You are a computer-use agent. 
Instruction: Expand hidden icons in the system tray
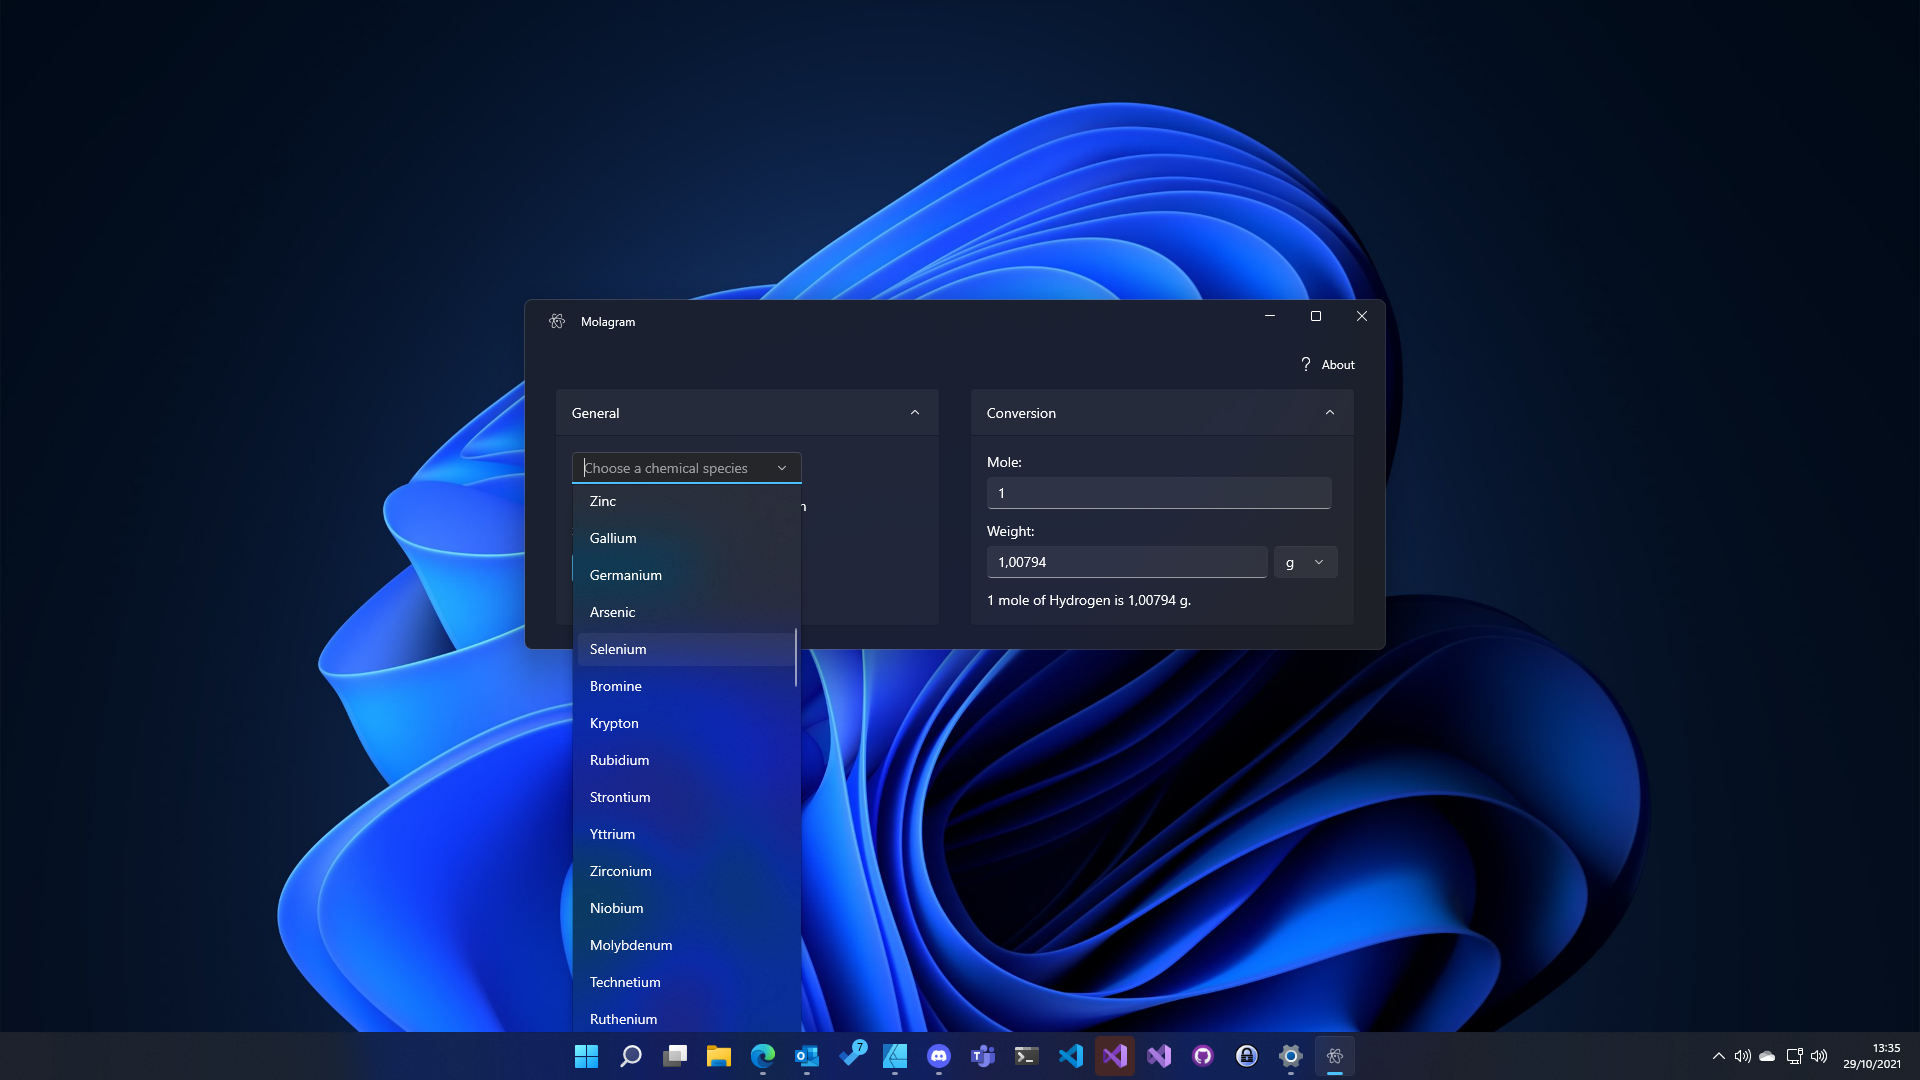point(1719,1056)
